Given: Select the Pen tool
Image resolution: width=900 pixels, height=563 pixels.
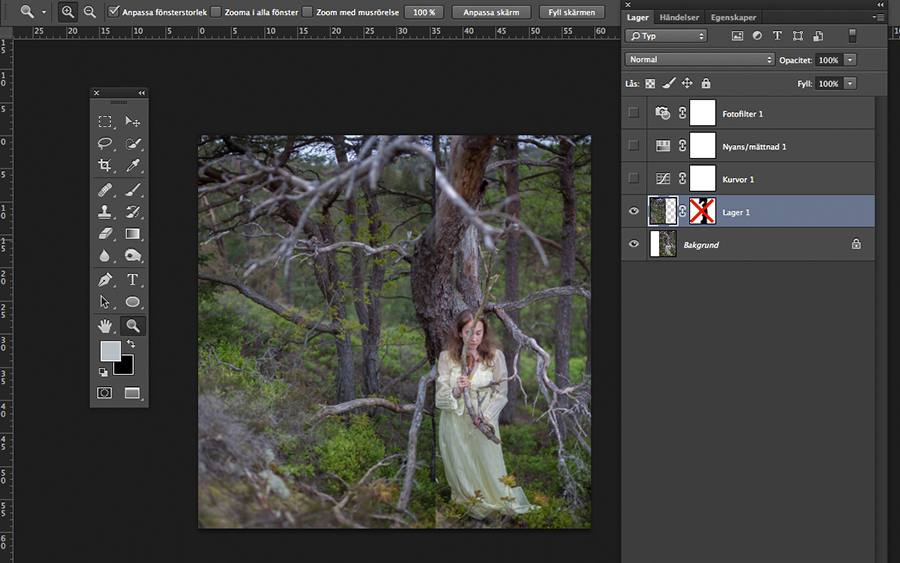Looking at the screenshot, I should pyautogui.click(x=105, y=280).
